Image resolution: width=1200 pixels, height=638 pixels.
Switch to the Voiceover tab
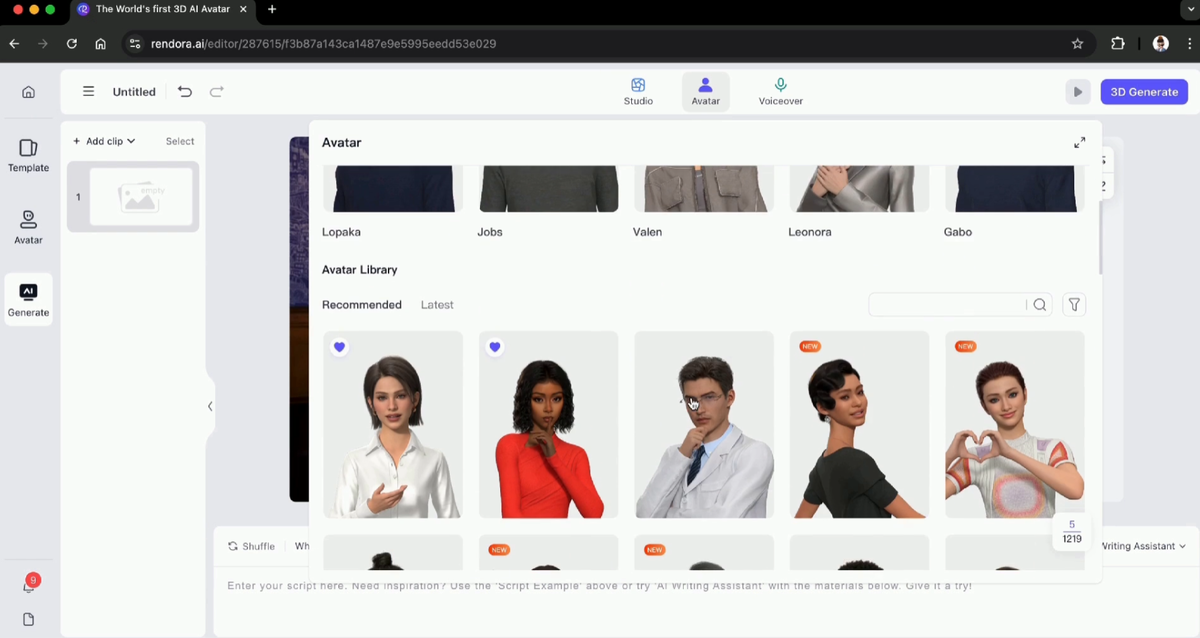(780, 91)
